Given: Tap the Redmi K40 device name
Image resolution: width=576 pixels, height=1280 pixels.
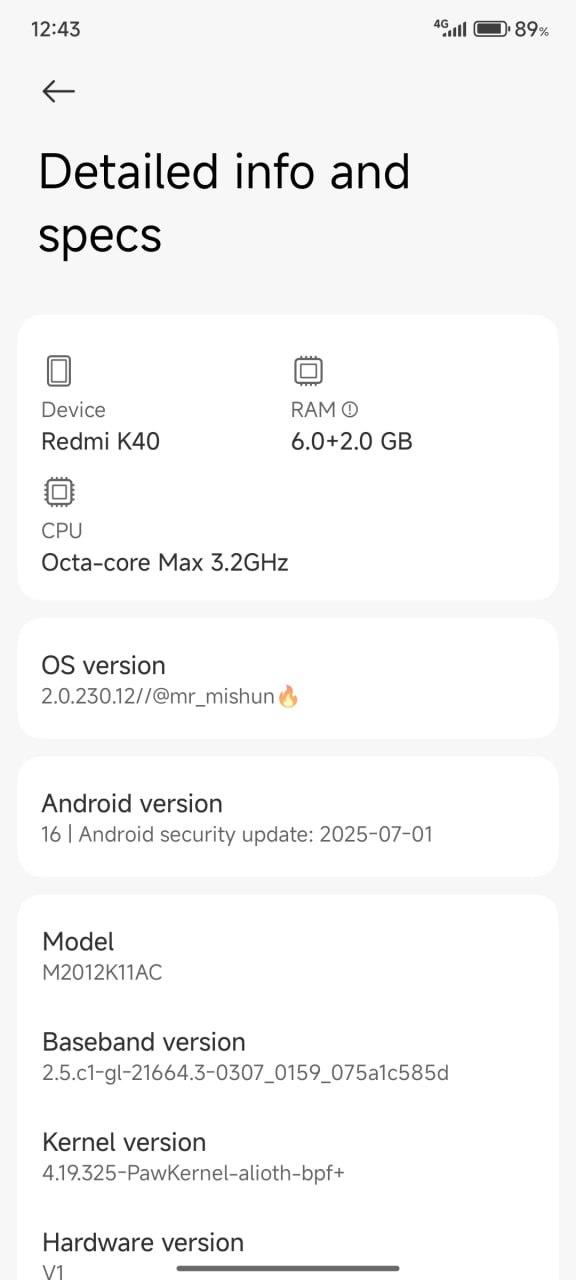Looking at the screenshot, I should 100,441.
